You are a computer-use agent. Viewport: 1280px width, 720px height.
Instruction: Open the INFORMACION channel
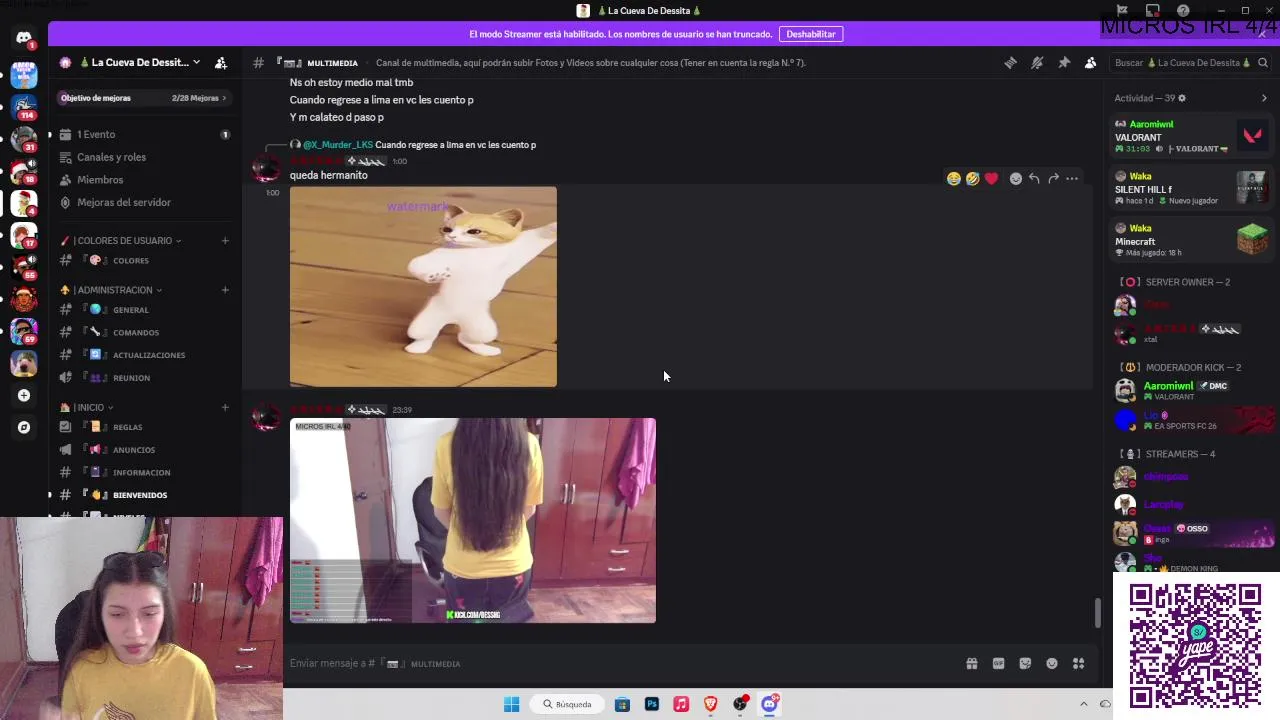[145, 472]
